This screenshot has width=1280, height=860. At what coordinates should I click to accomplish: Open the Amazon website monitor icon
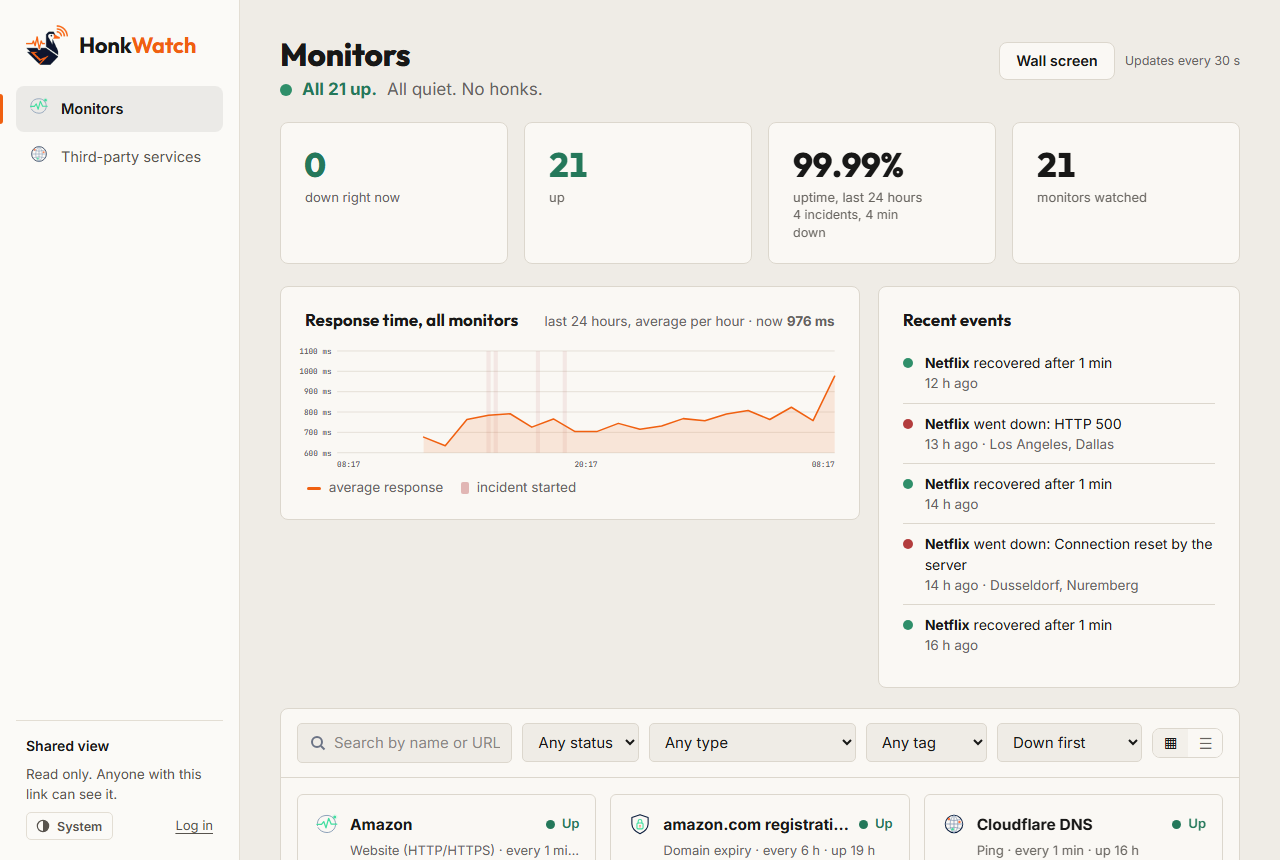tap(327, 824)
